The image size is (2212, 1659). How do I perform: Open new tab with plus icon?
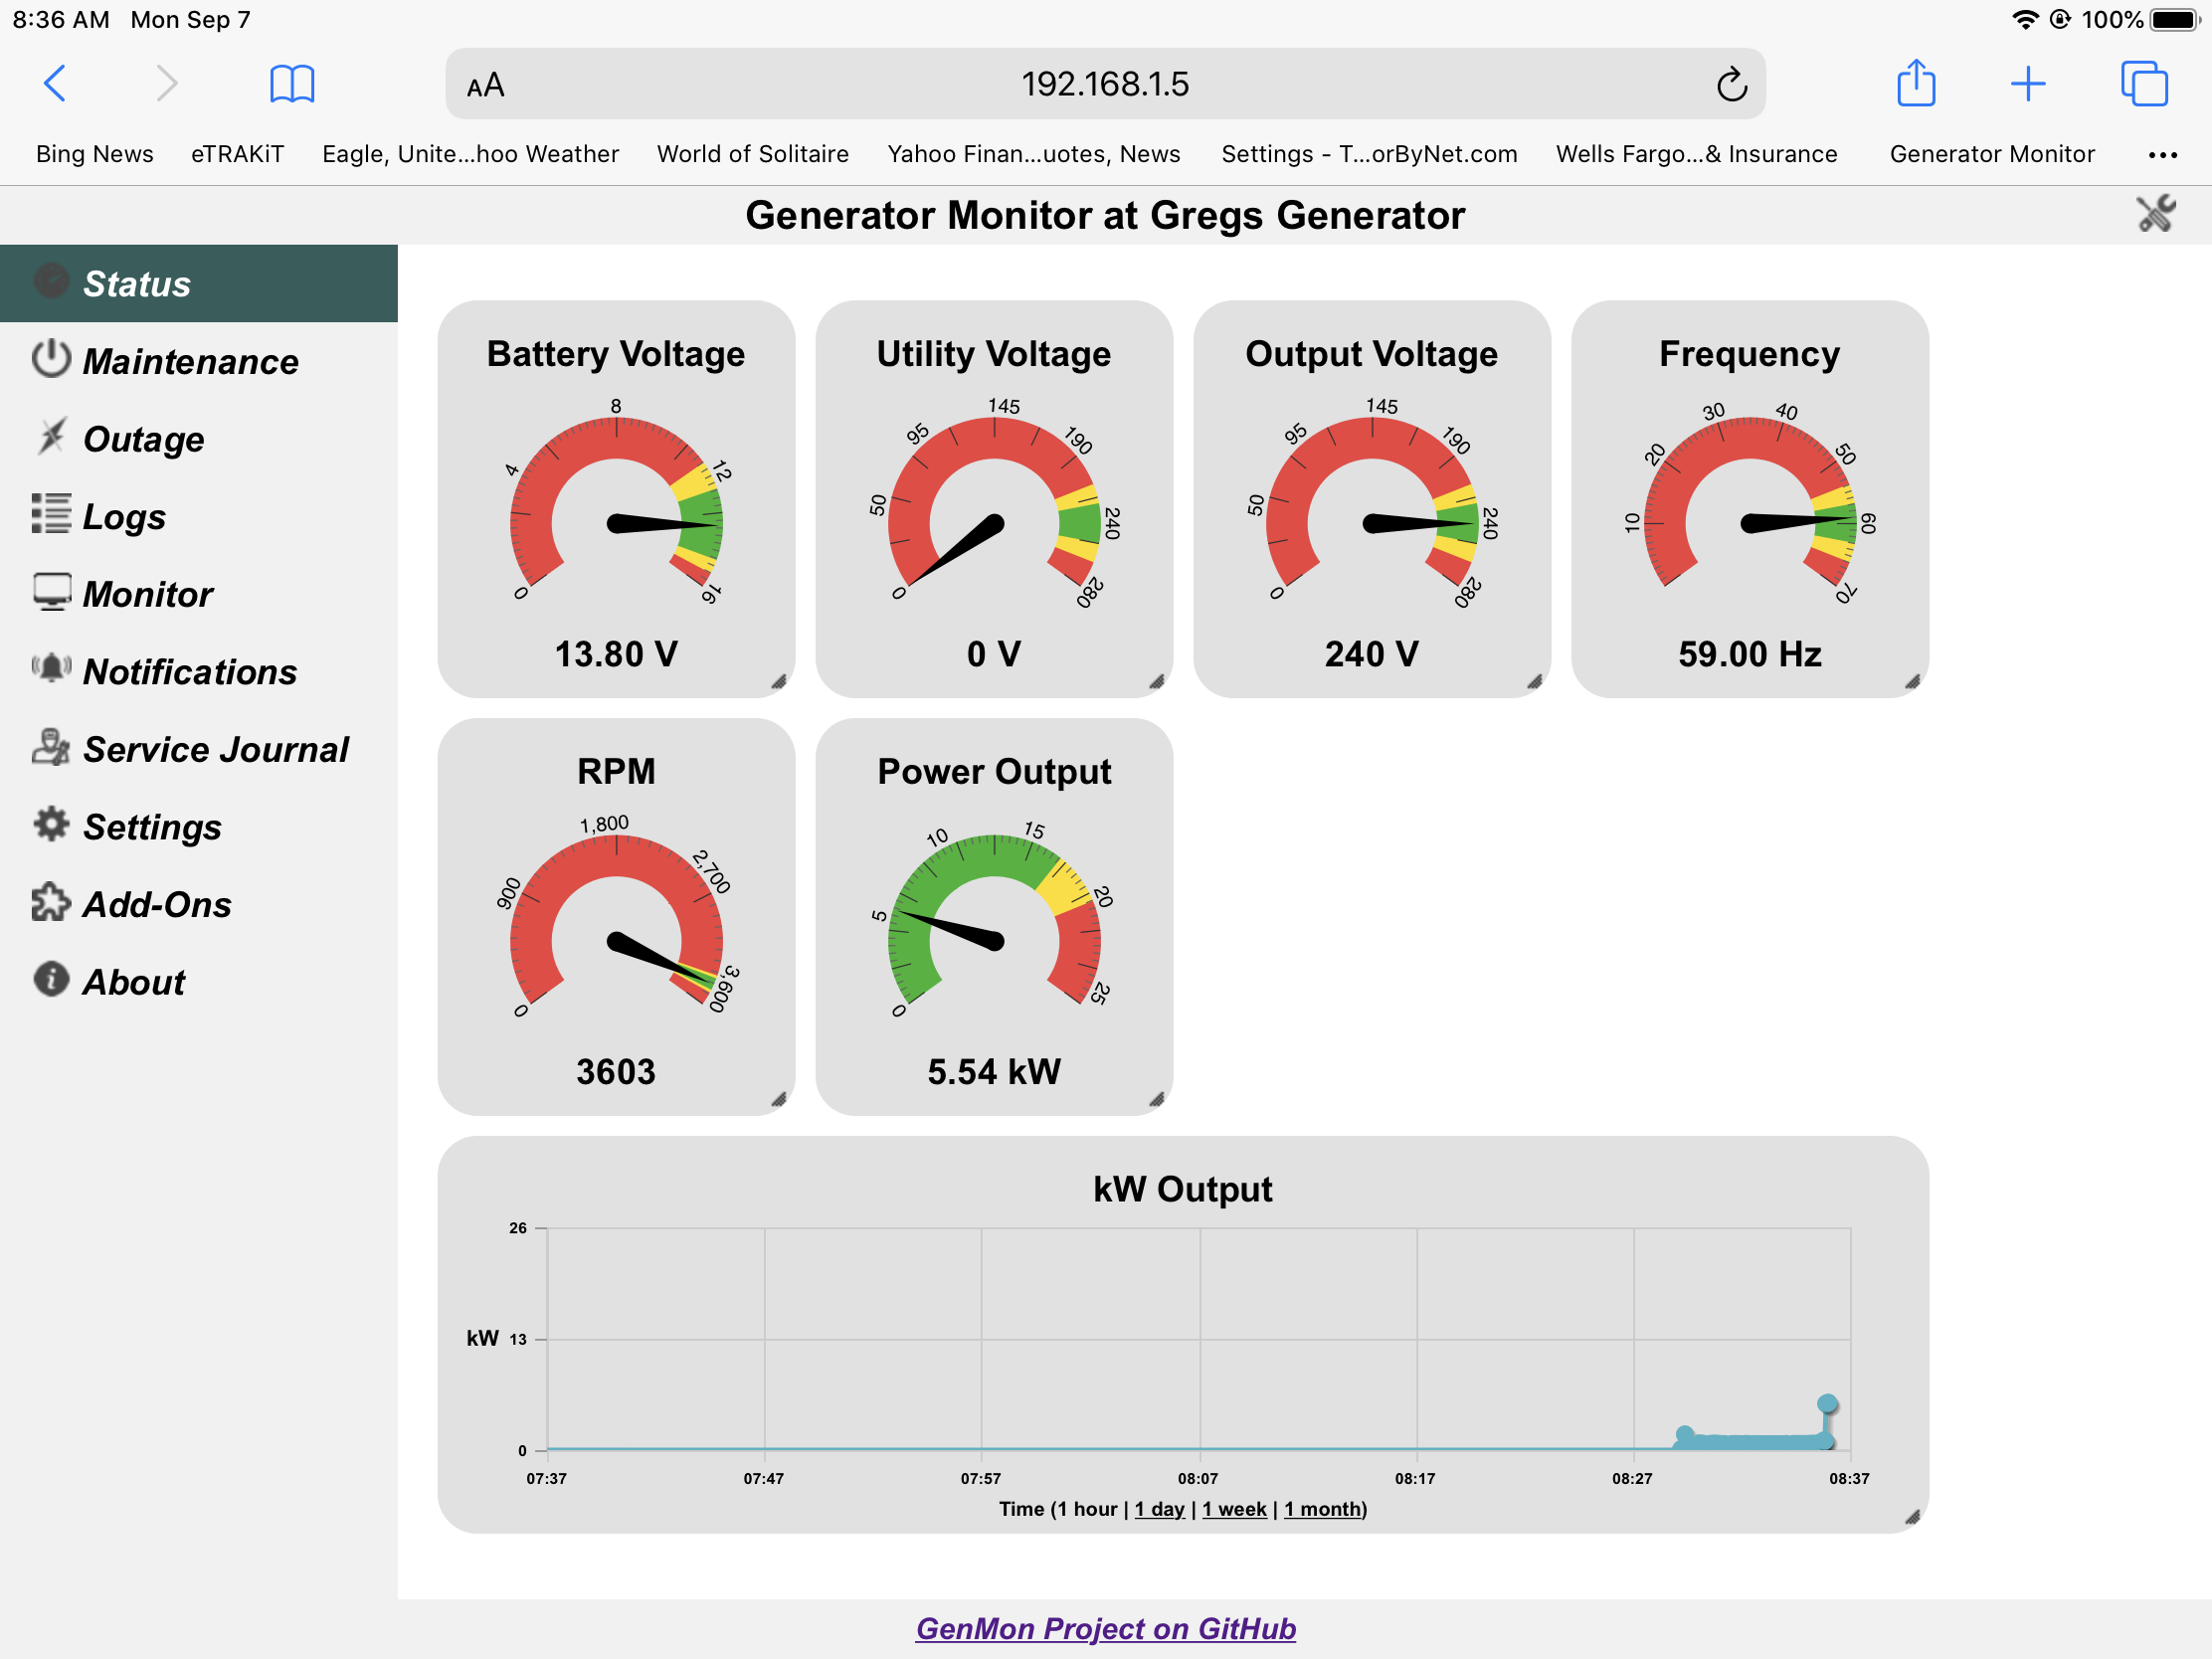[2027, 84]
